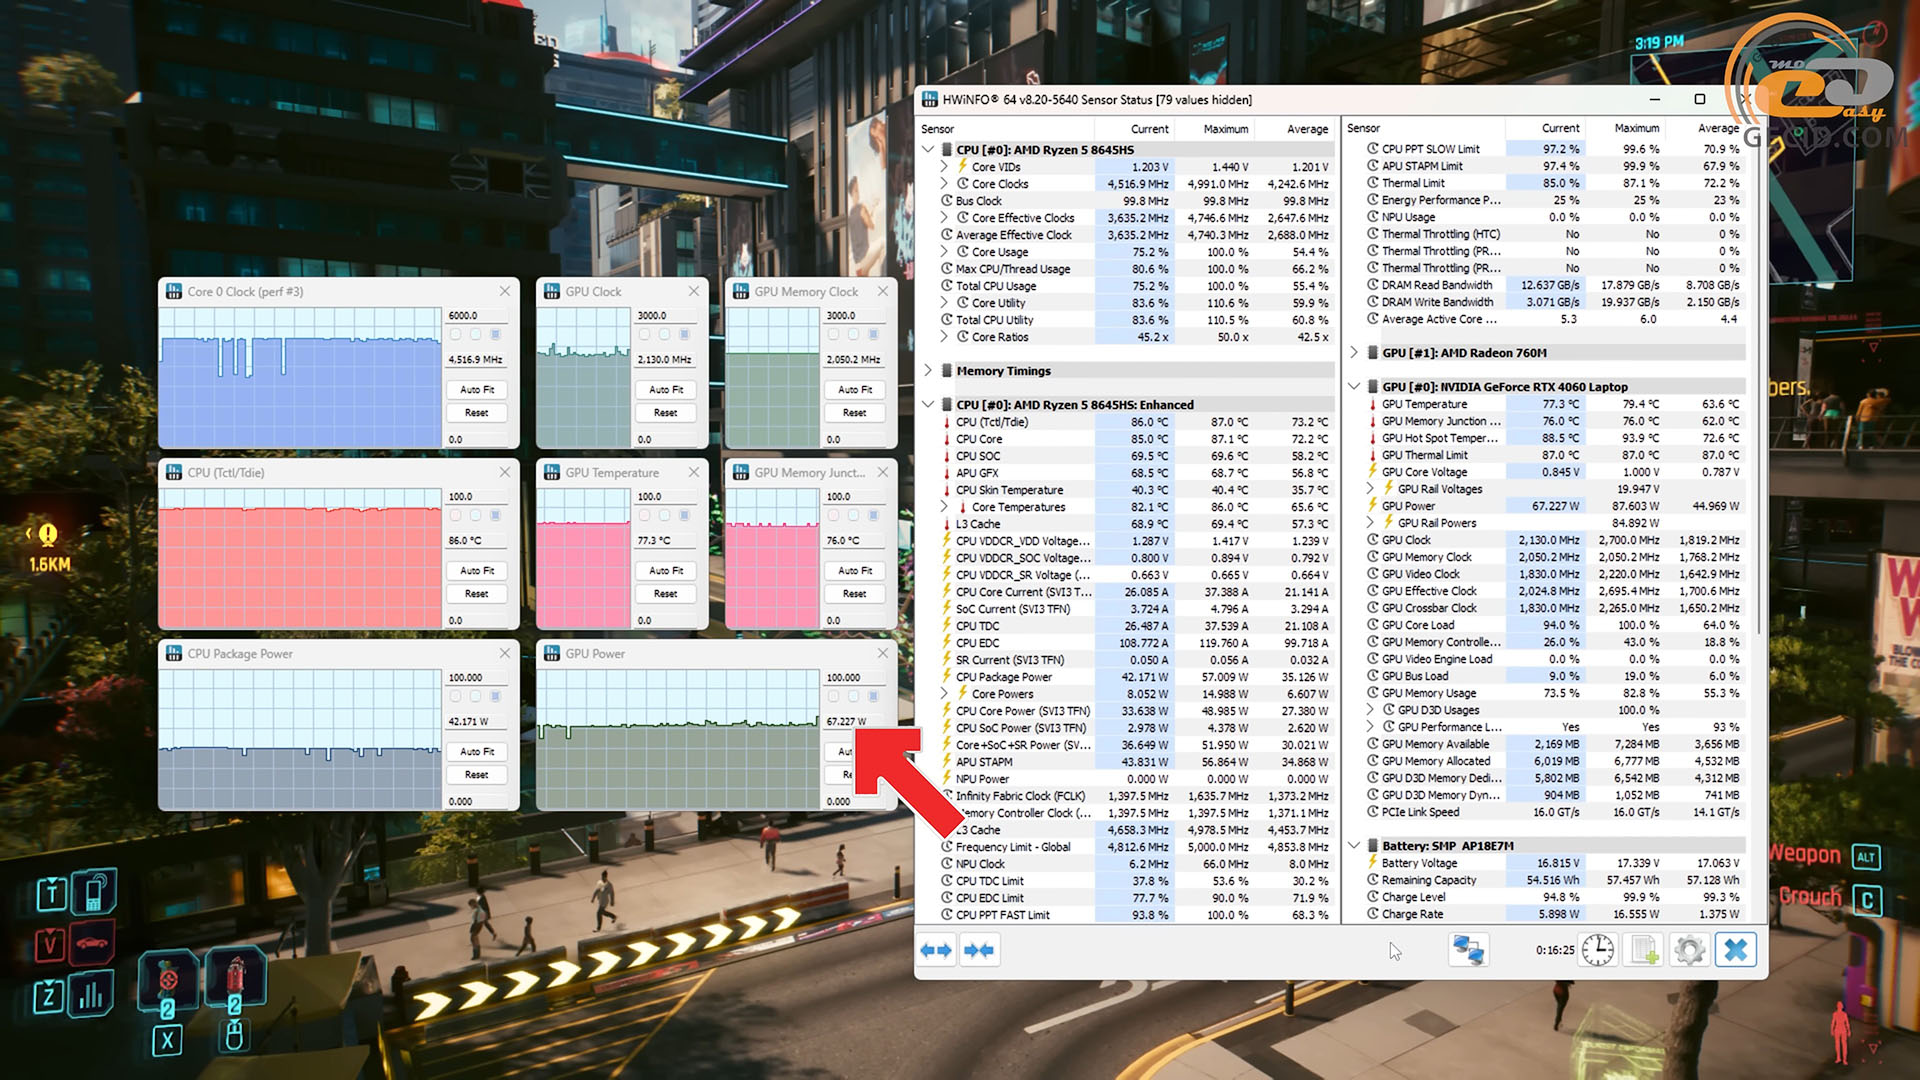Open HWiNFO sensor settings gear icon
The image size is (1920, 1080).
coord(1690,950)
